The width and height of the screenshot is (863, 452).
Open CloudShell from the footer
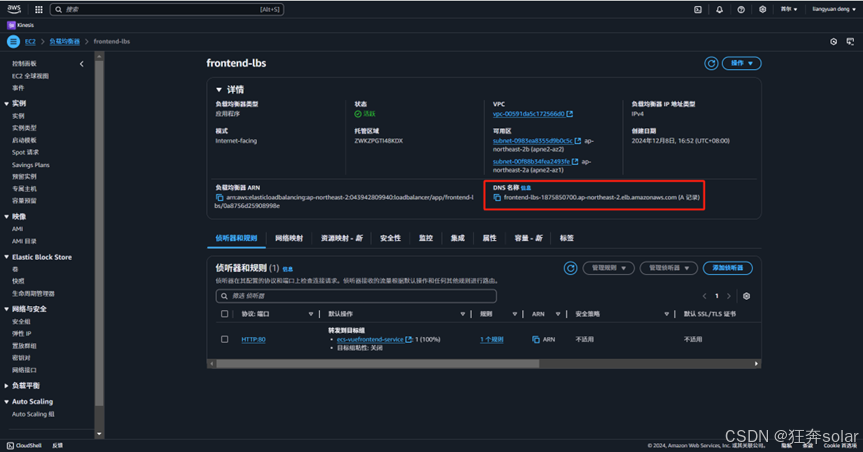pyautogui.click(x=24, y=445)
